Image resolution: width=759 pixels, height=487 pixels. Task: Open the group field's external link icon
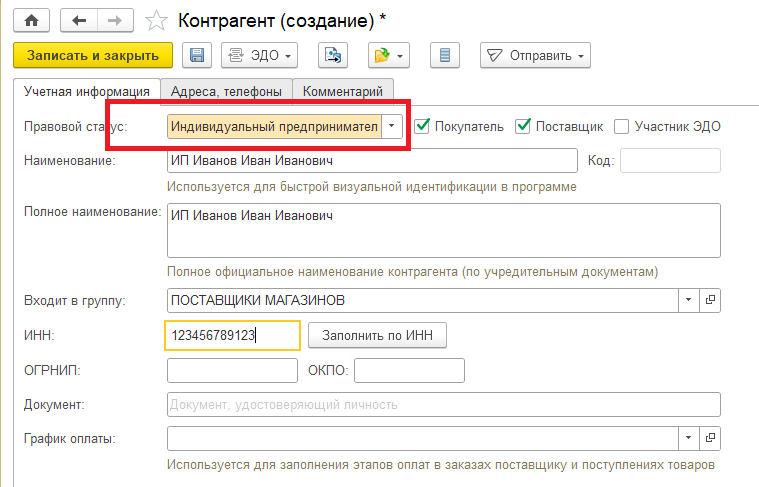(x=711, y=300)
